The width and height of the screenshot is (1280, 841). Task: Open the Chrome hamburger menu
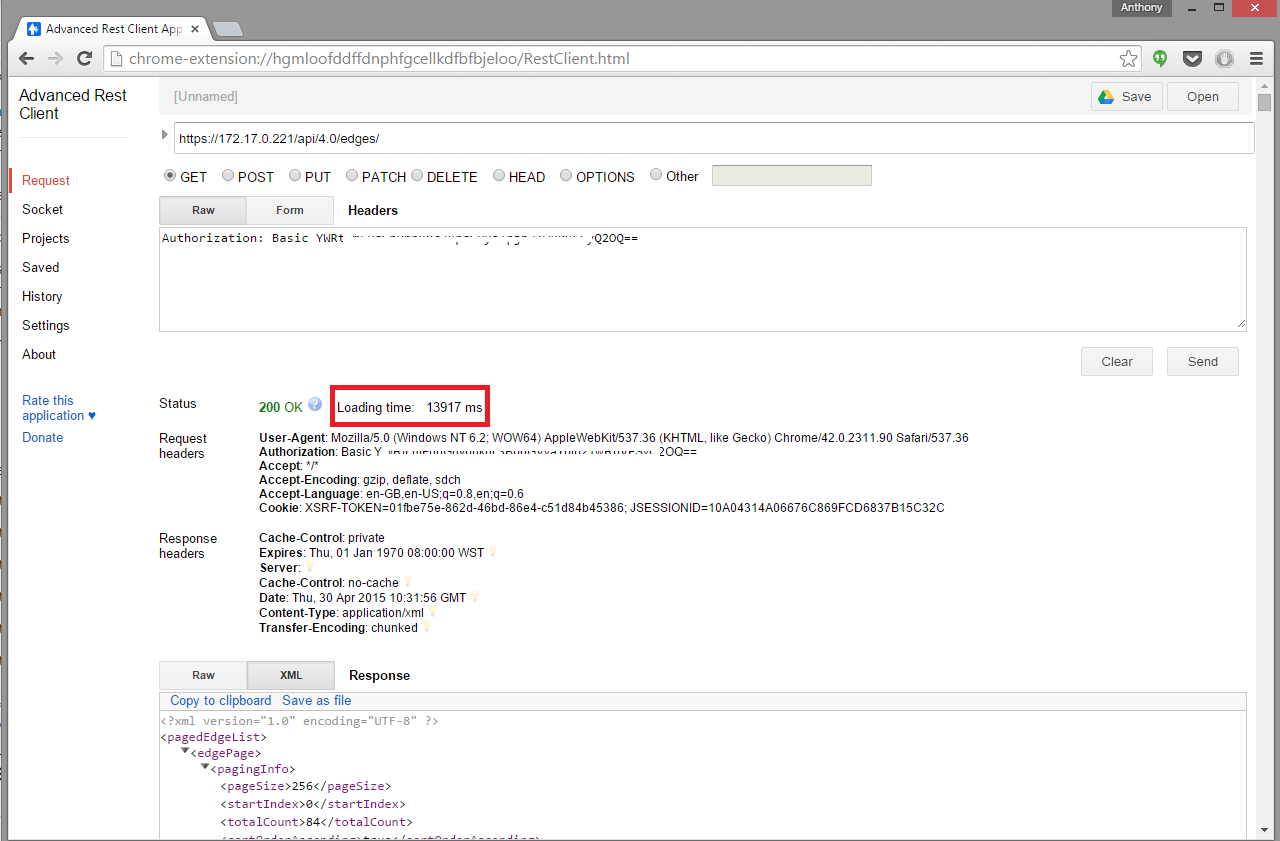tap(1256, 59)
